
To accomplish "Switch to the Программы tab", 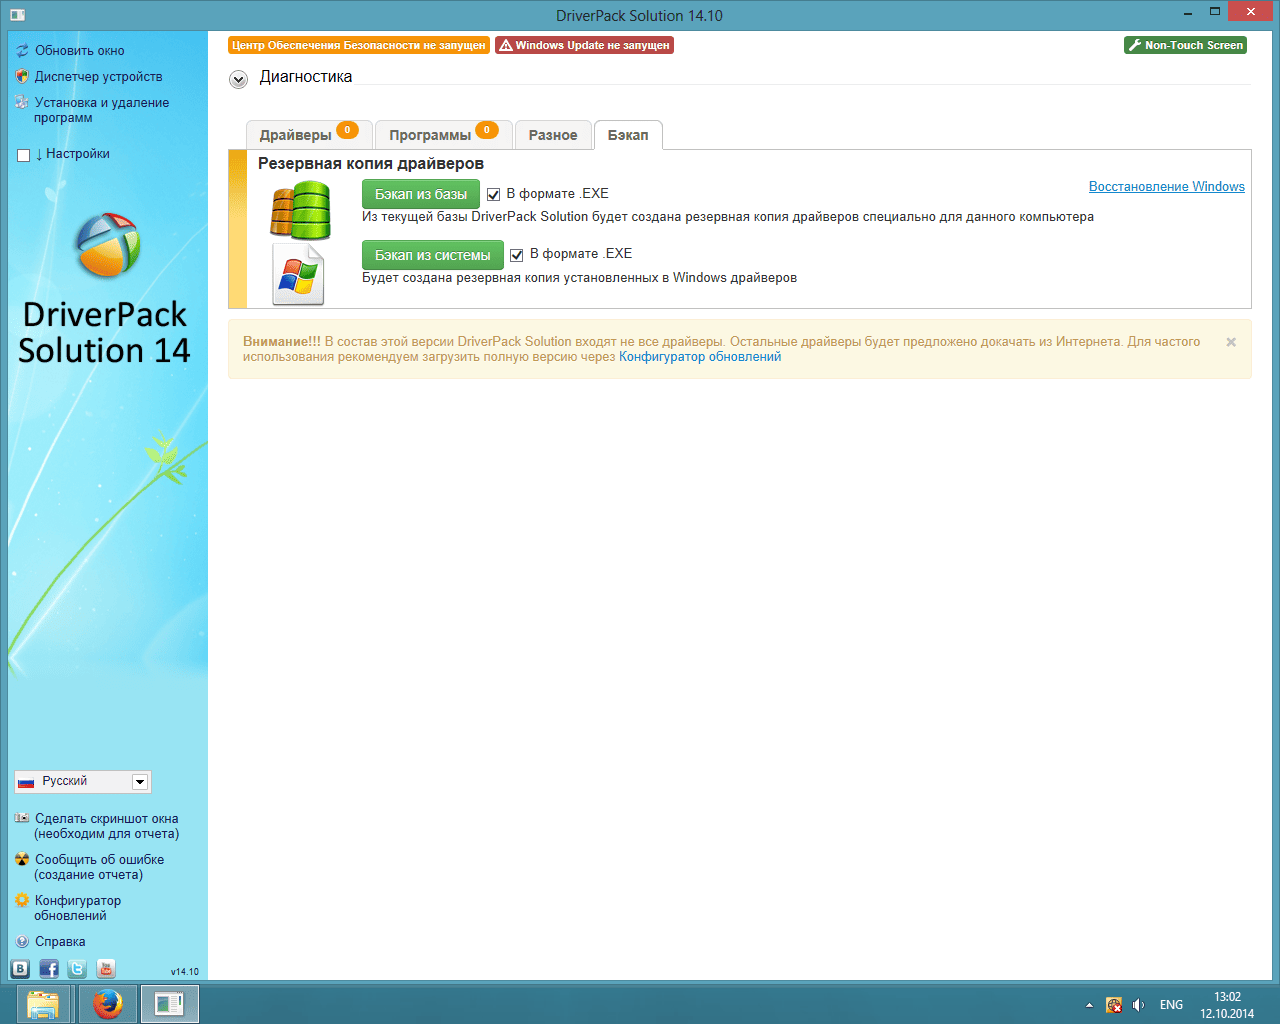I will (x=444, y=134).
